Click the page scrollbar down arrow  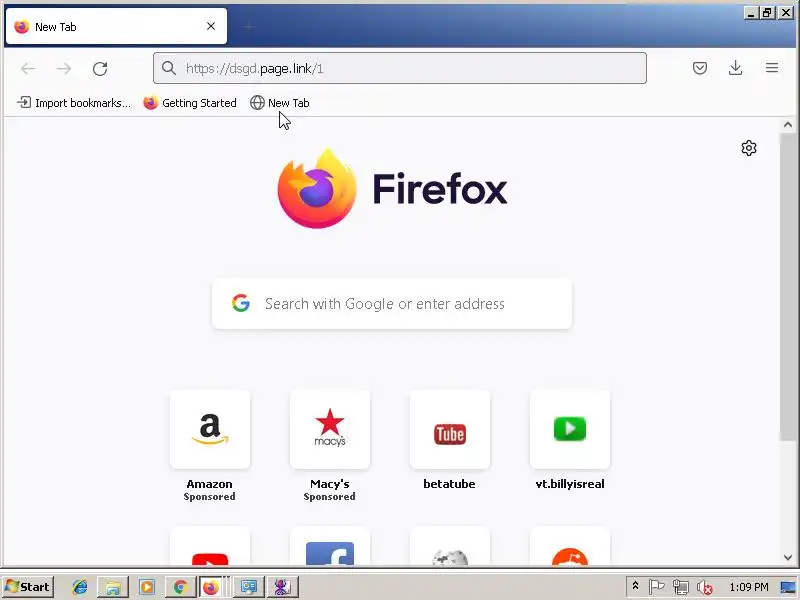(x=787, y=558)
